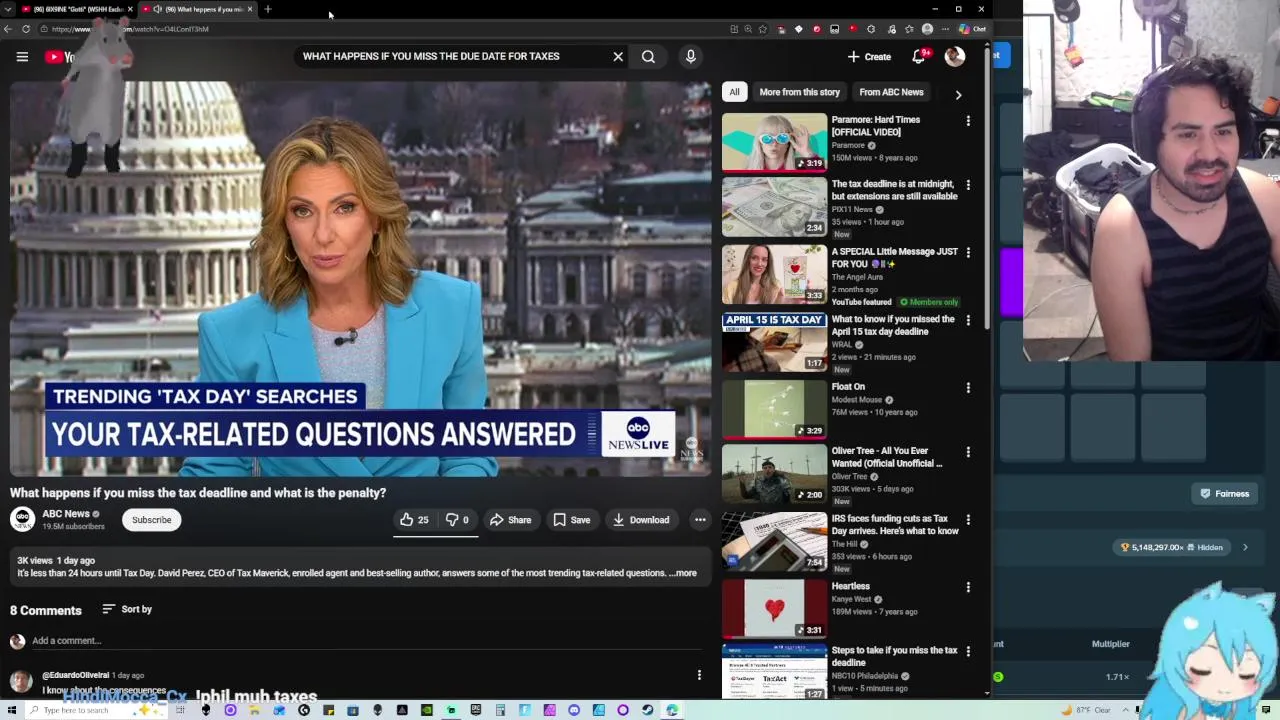Subscribe to ABC News channel
The image size is (1280, 720).
point(152,520)
